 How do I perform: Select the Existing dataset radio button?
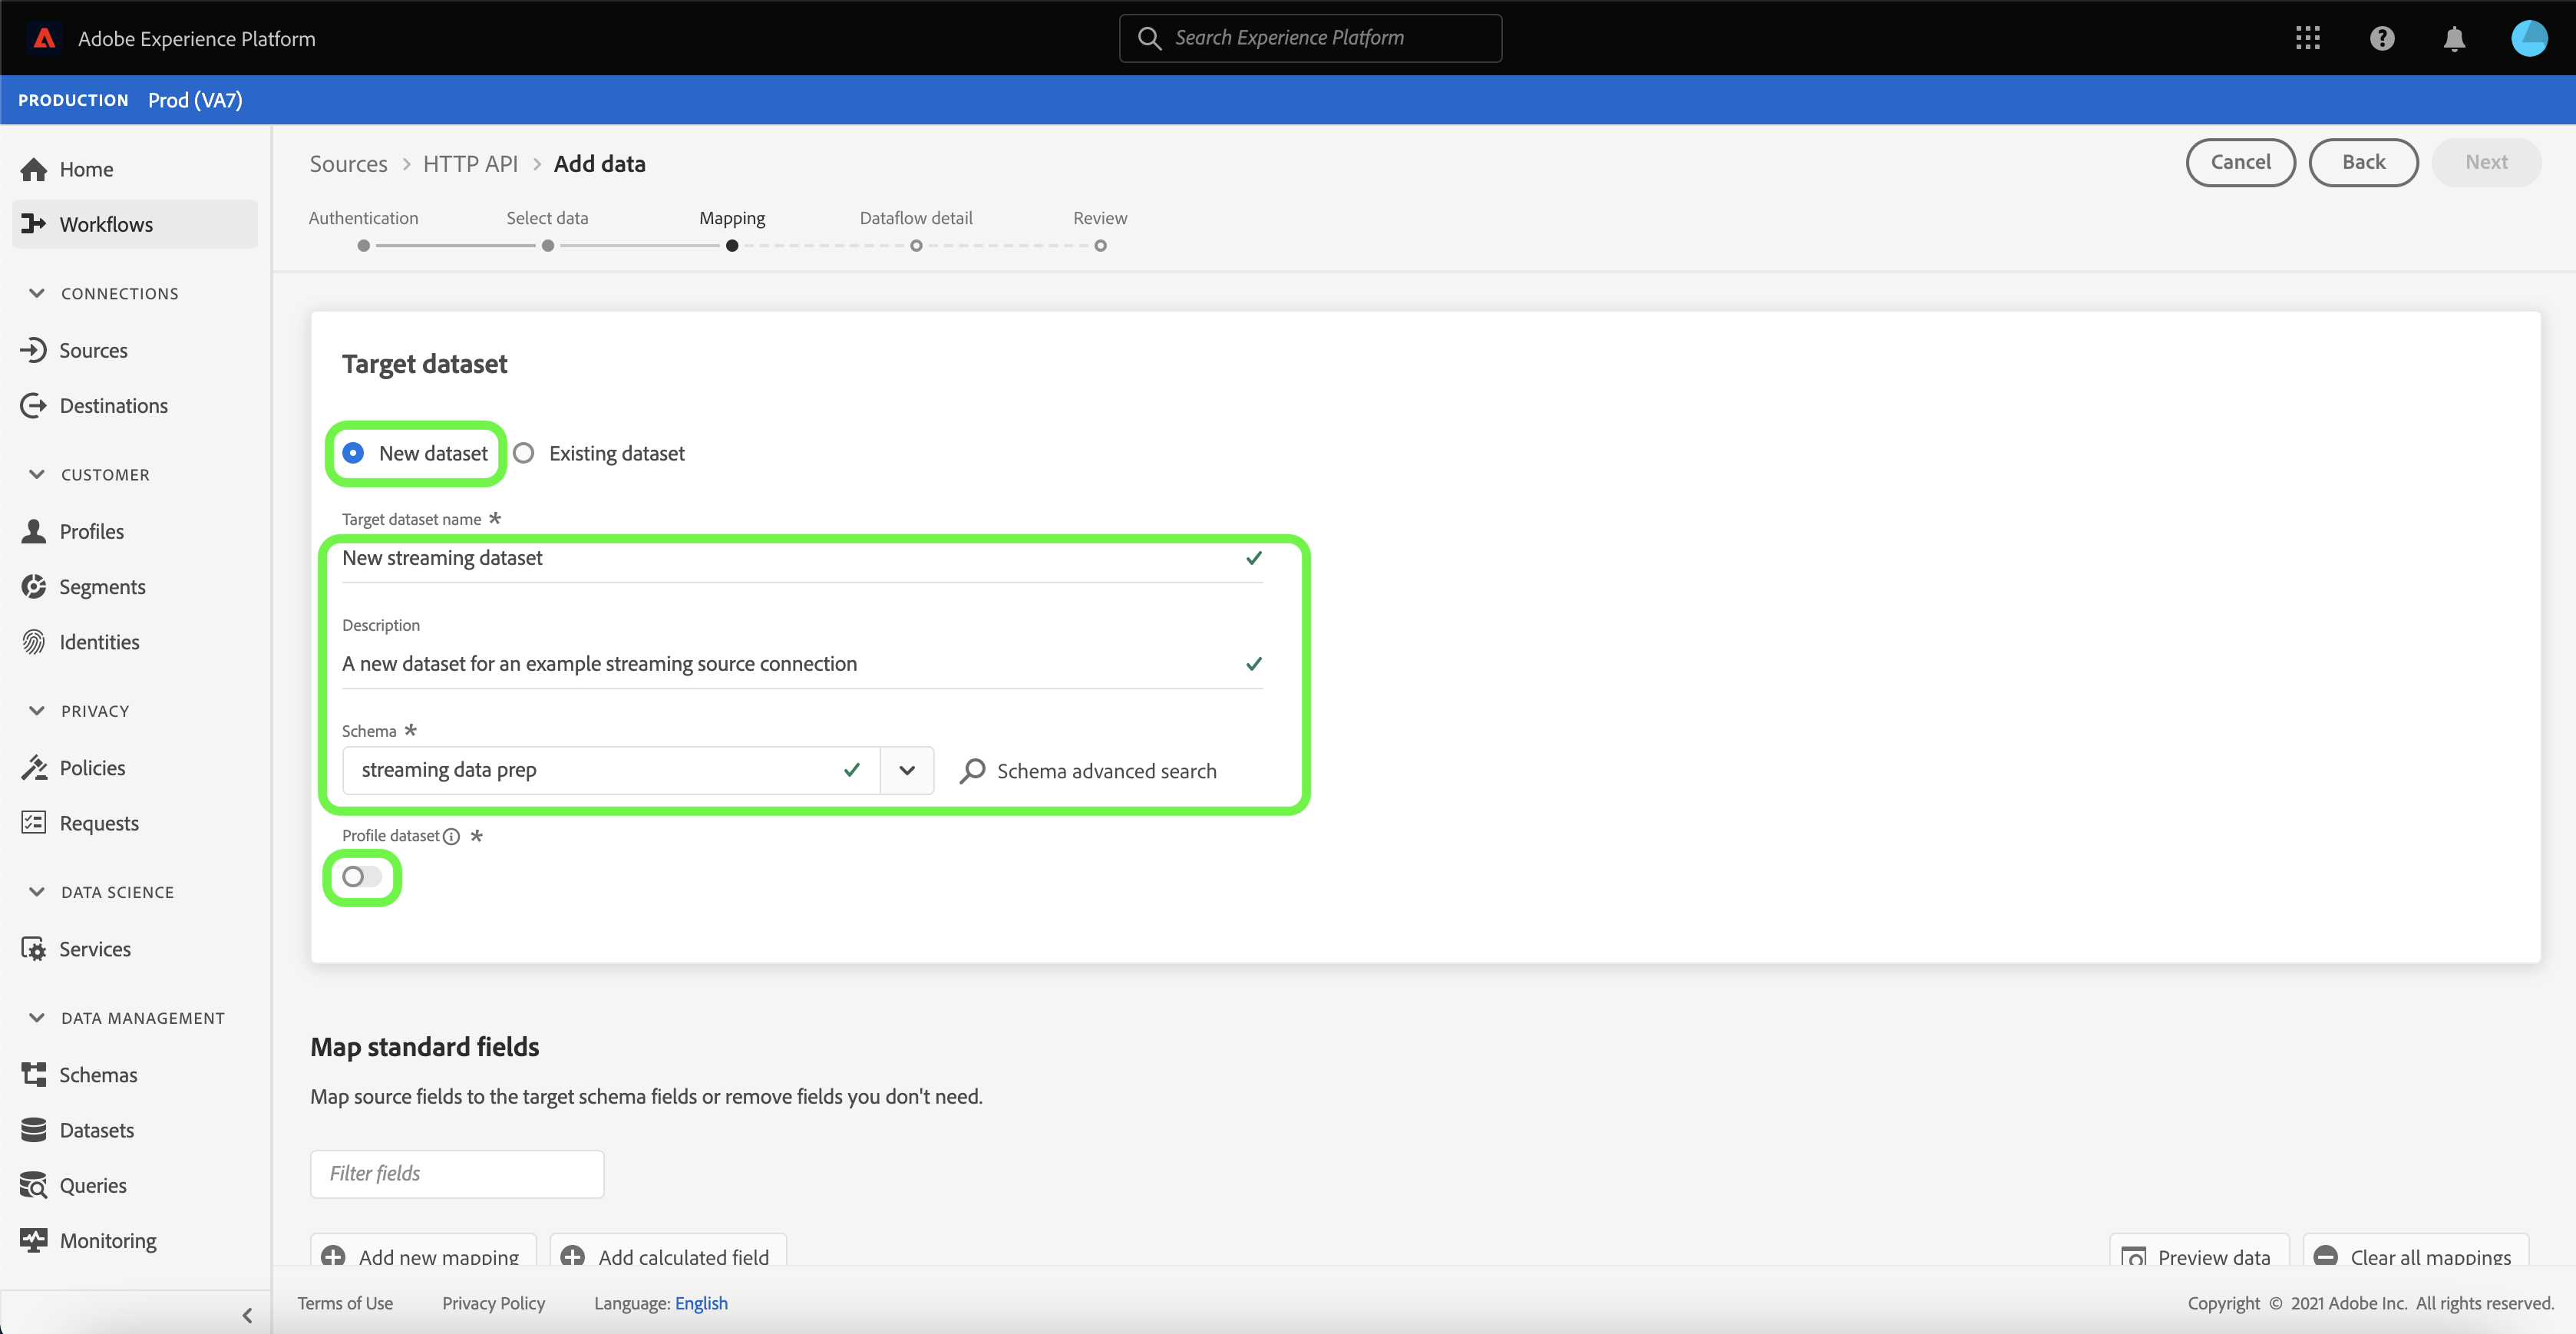point(524,453)
